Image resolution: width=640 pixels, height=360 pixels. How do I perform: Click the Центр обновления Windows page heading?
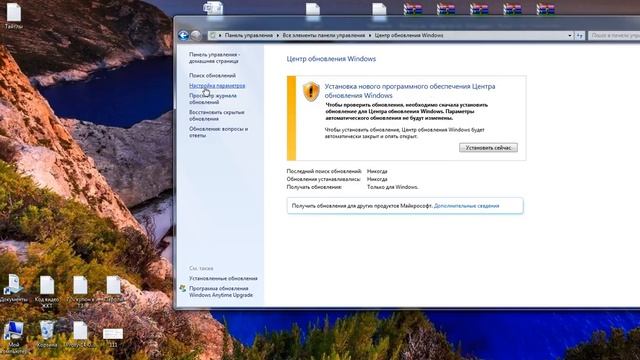[x=331, y=59]
